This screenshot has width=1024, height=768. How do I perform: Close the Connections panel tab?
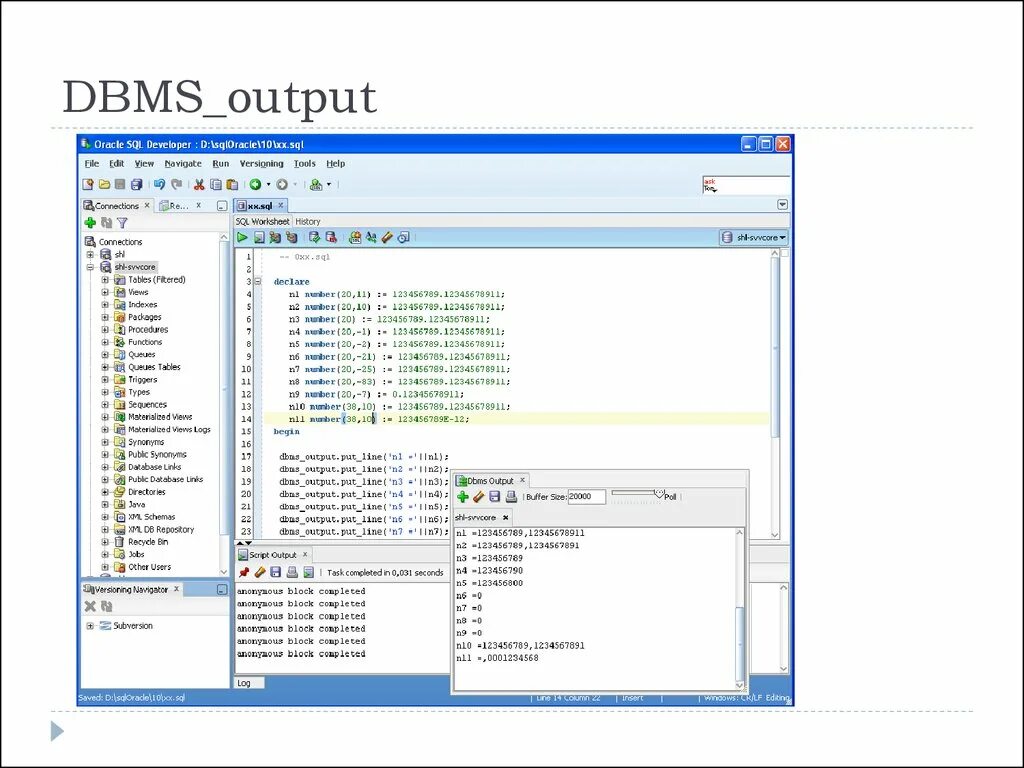[x=147, y=206]
